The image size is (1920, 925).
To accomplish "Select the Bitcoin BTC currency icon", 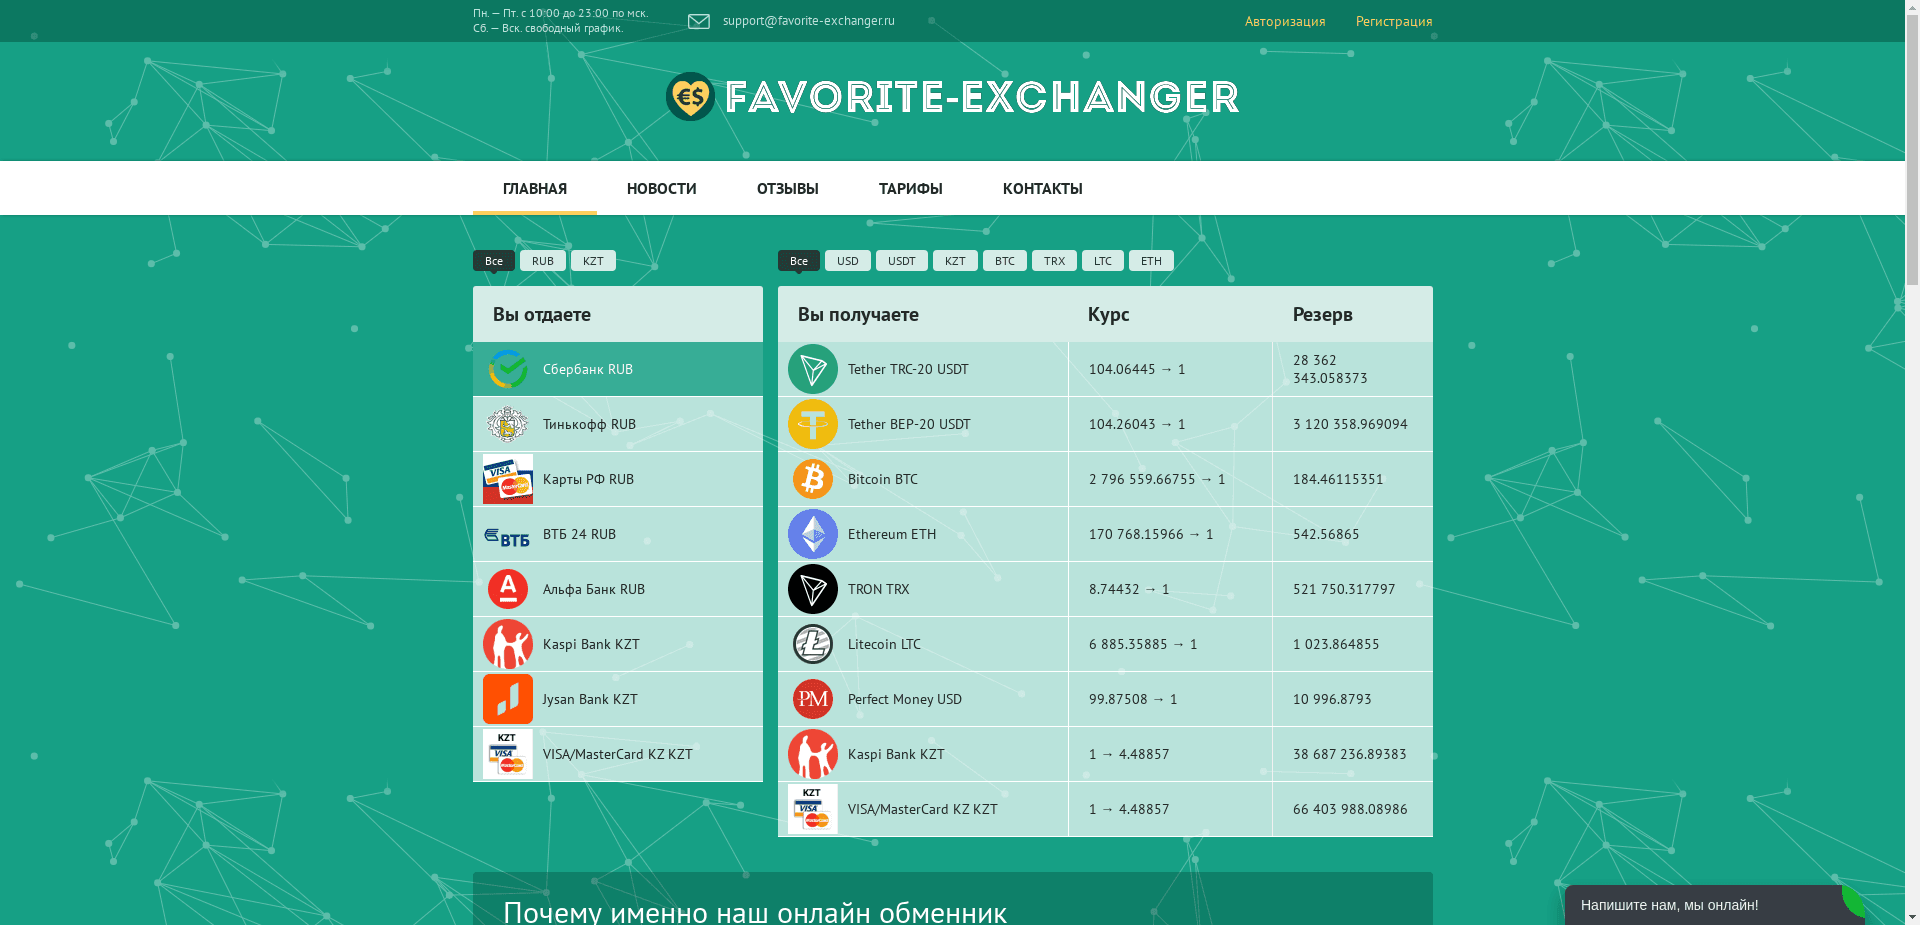I will pos(813,479).
